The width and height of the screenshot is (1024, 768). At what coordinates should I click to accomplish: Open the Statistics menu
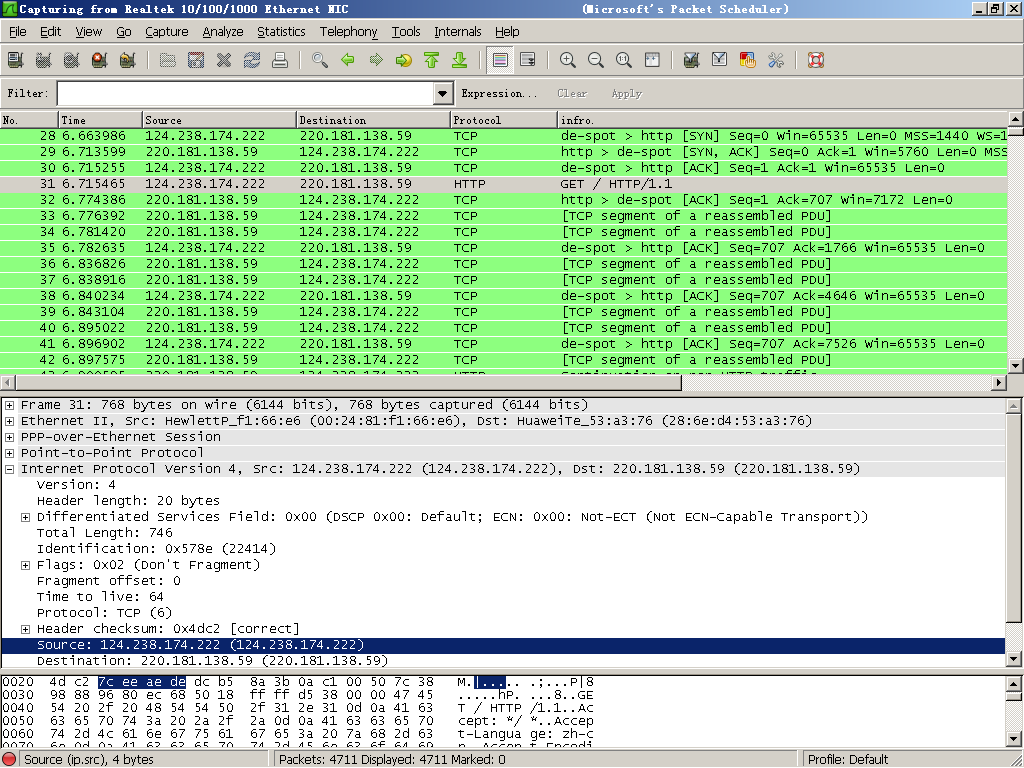[x=281, y=31]
